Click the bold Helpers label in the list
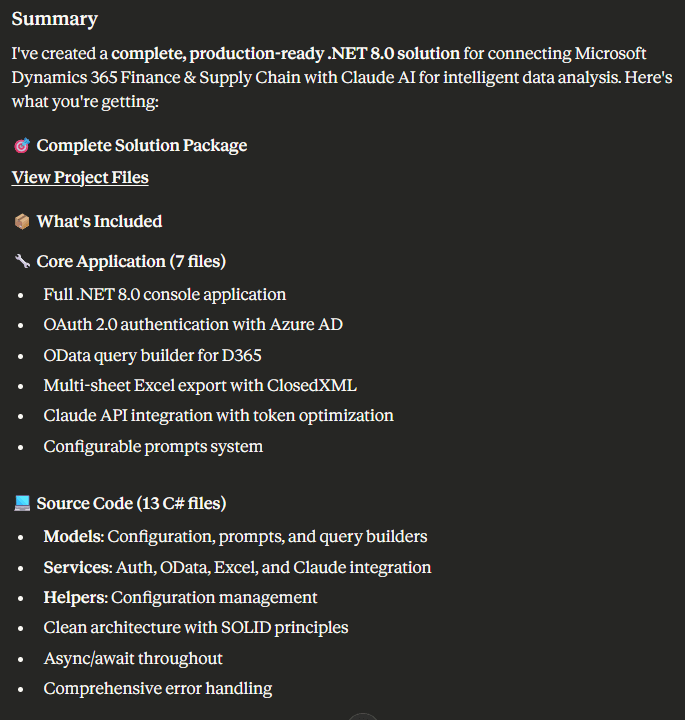685x720 pixels. tap(75, 597)
